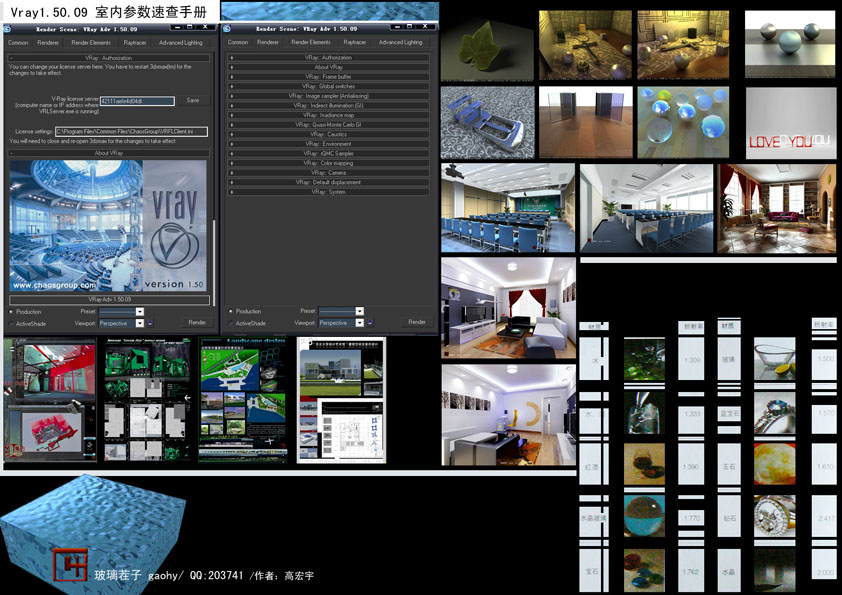Screen dimensions: 842x595
Task: Open the Preset dropdown in the license window
Action: point(121,311)
